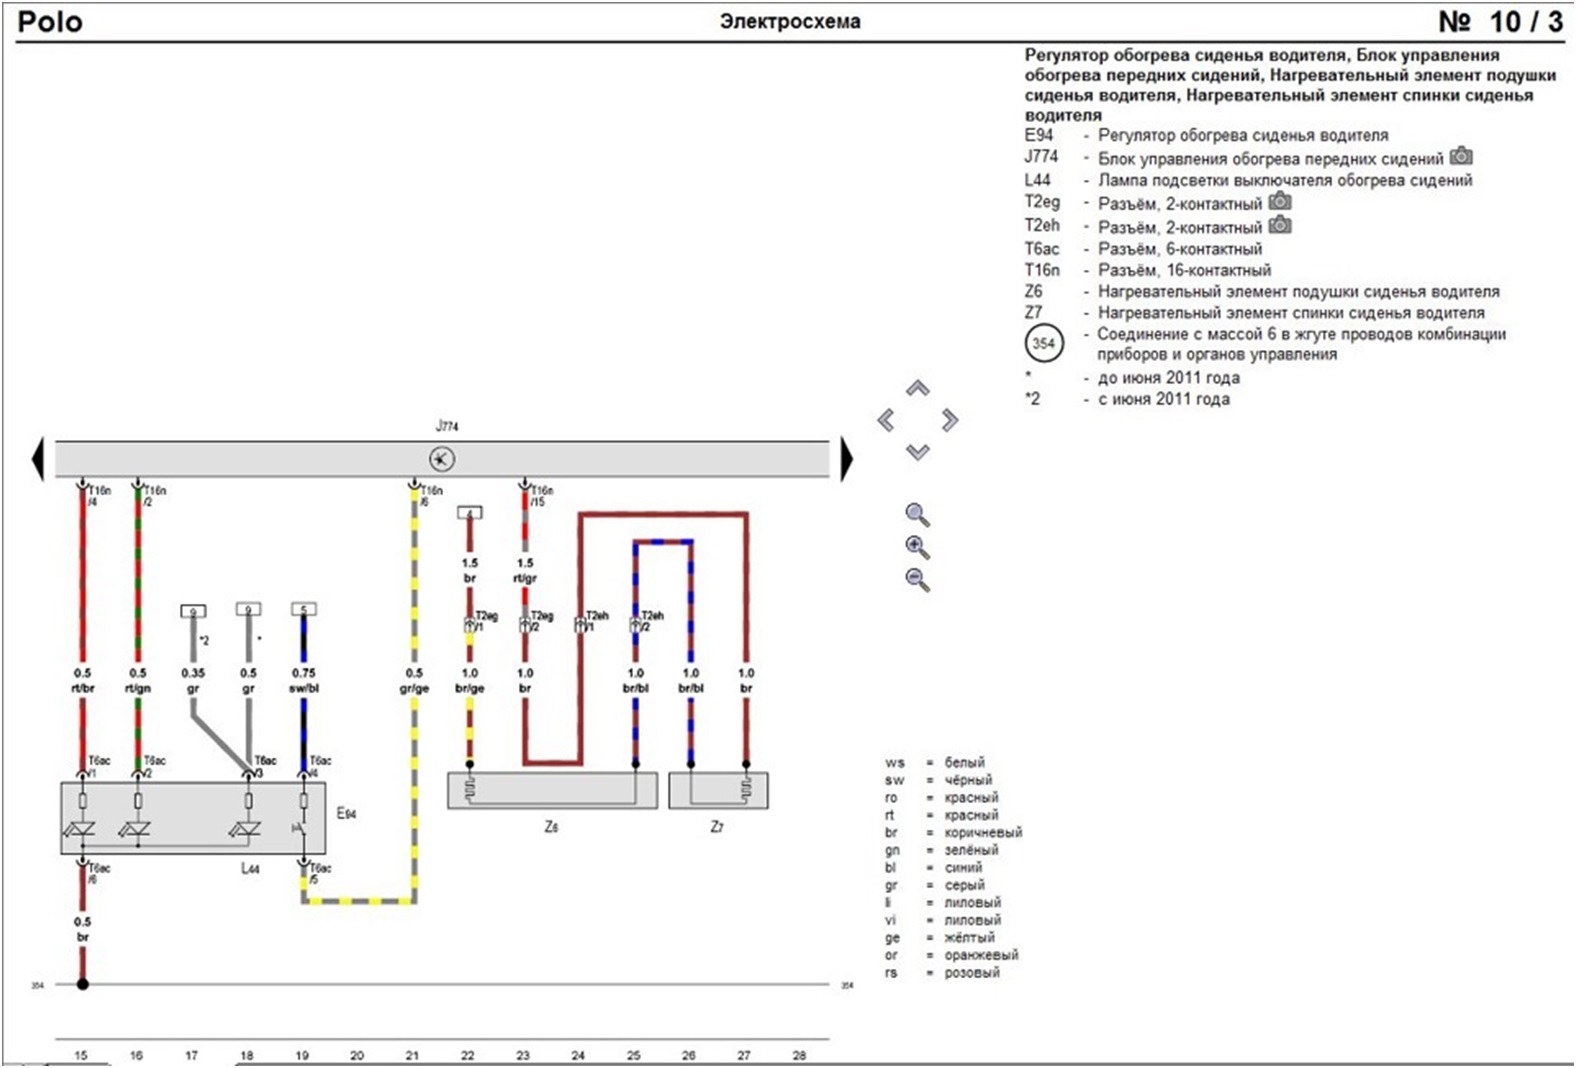Follow reference box 4 above br wire

tap(469, 513)
